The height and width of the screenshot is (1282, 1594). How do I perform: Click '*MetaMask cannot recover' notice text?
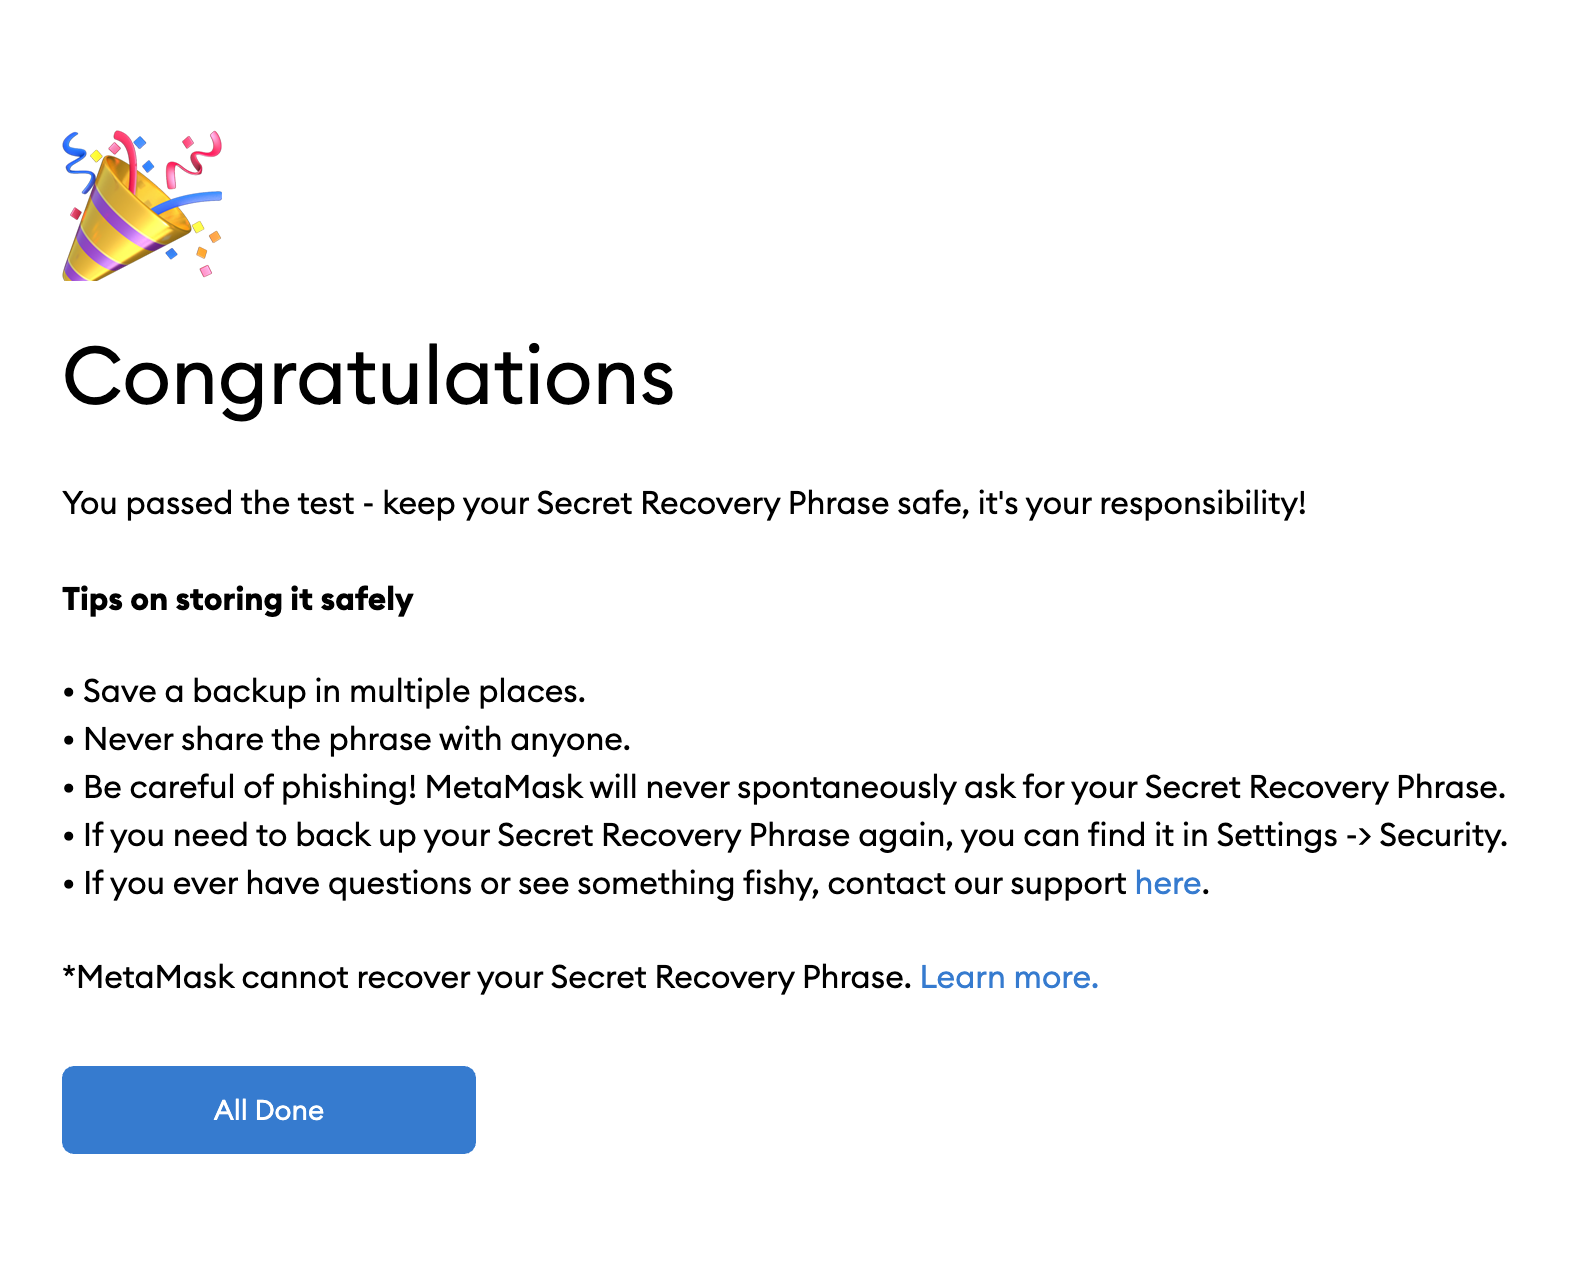(x=486, y=978)
